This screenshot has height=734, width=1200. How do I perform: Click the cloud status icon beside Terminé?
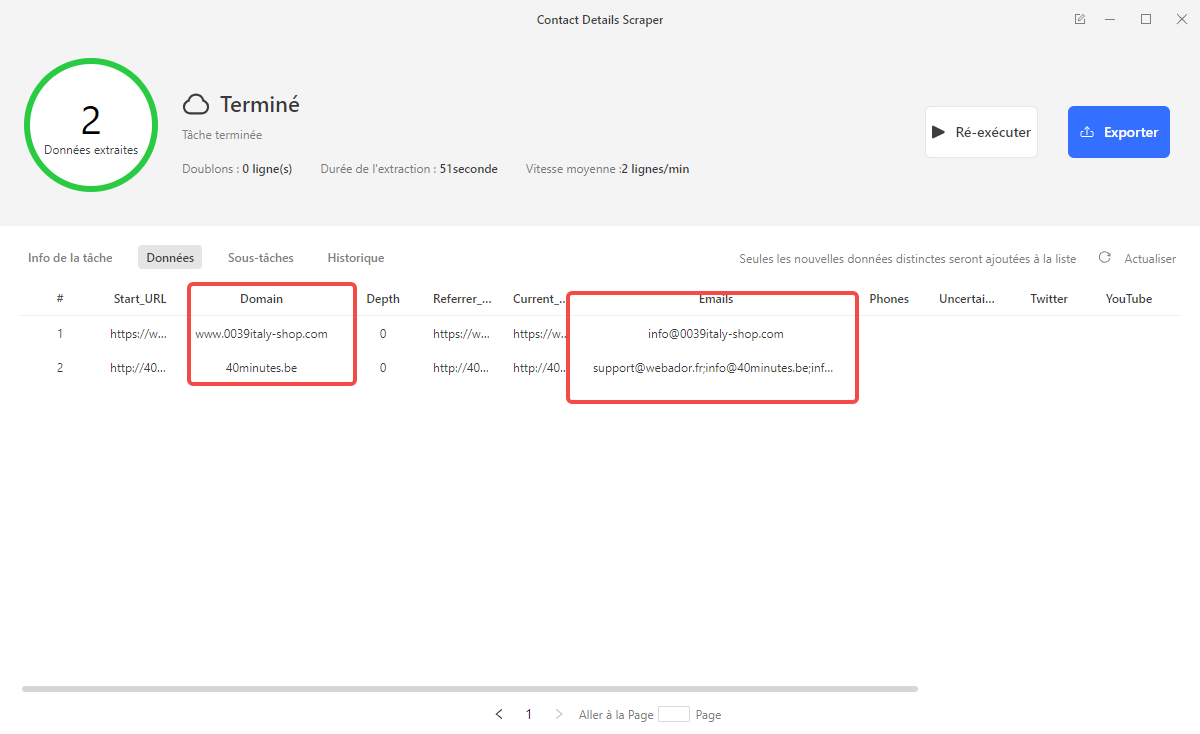pyautogui.click(x=196, y=104)
